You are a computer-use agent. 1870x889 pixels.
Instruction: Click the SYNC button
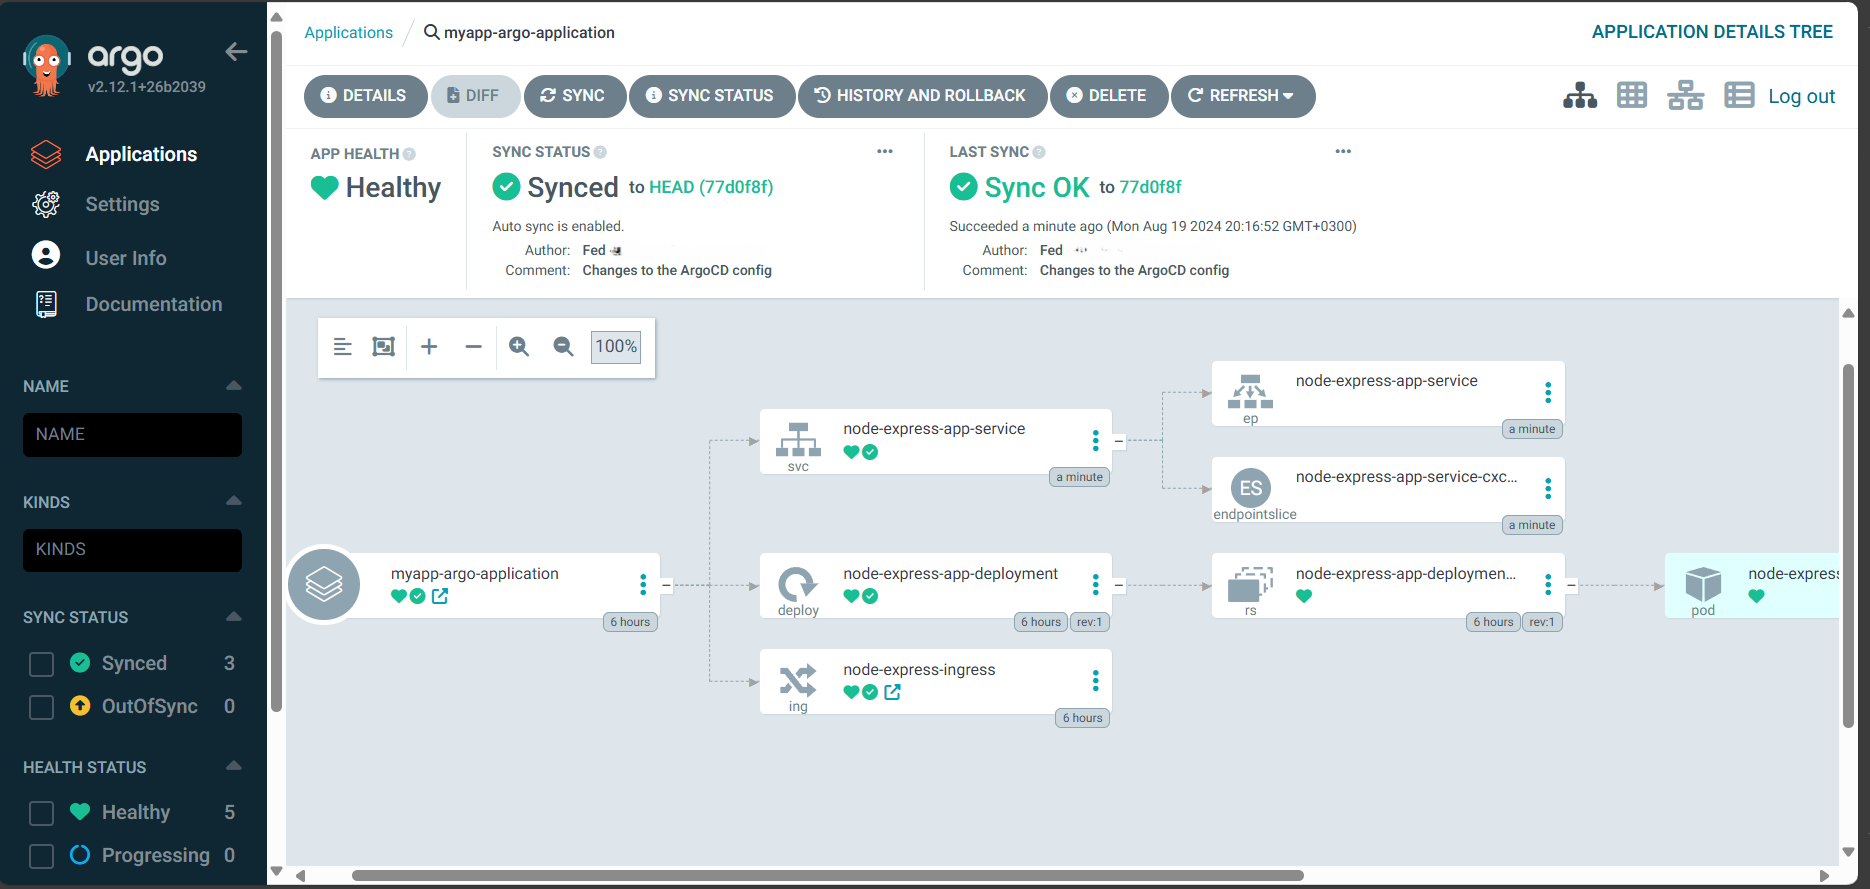[574, 96]
